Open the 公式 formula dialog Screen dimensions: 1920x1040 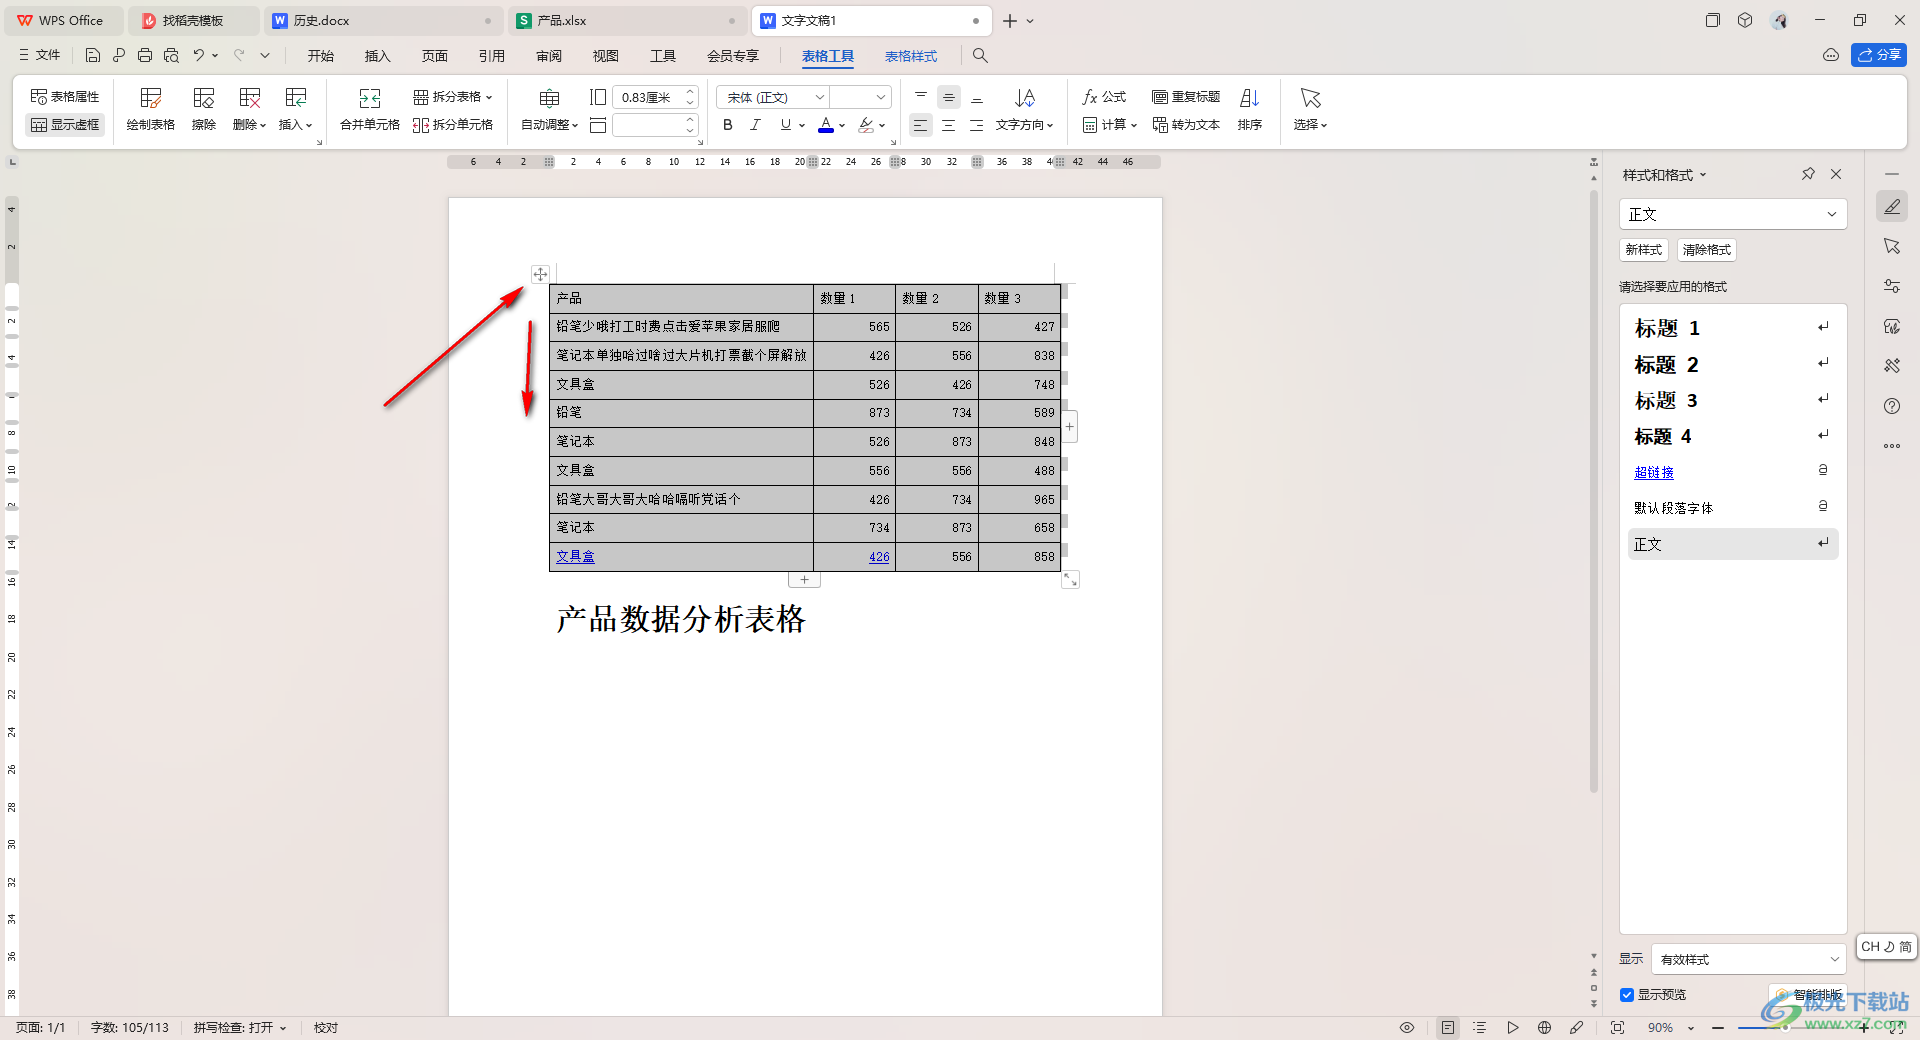(1104, 97)
